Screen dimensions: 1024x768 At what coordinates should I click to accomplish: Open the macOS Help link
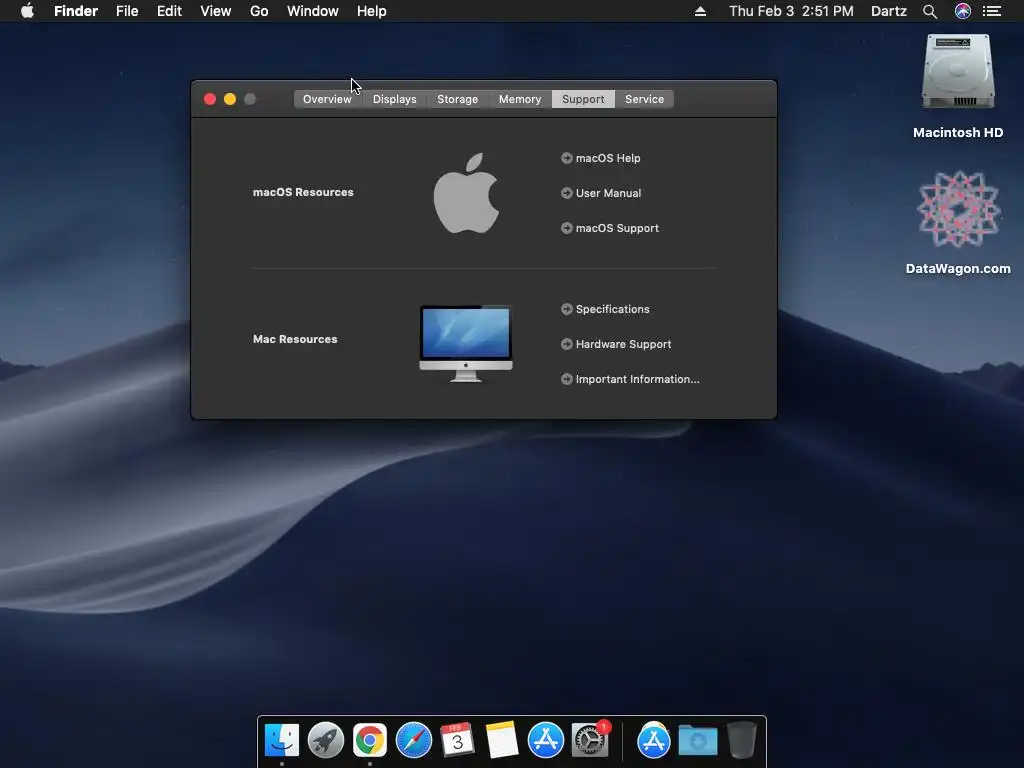(x=608, y=158)
